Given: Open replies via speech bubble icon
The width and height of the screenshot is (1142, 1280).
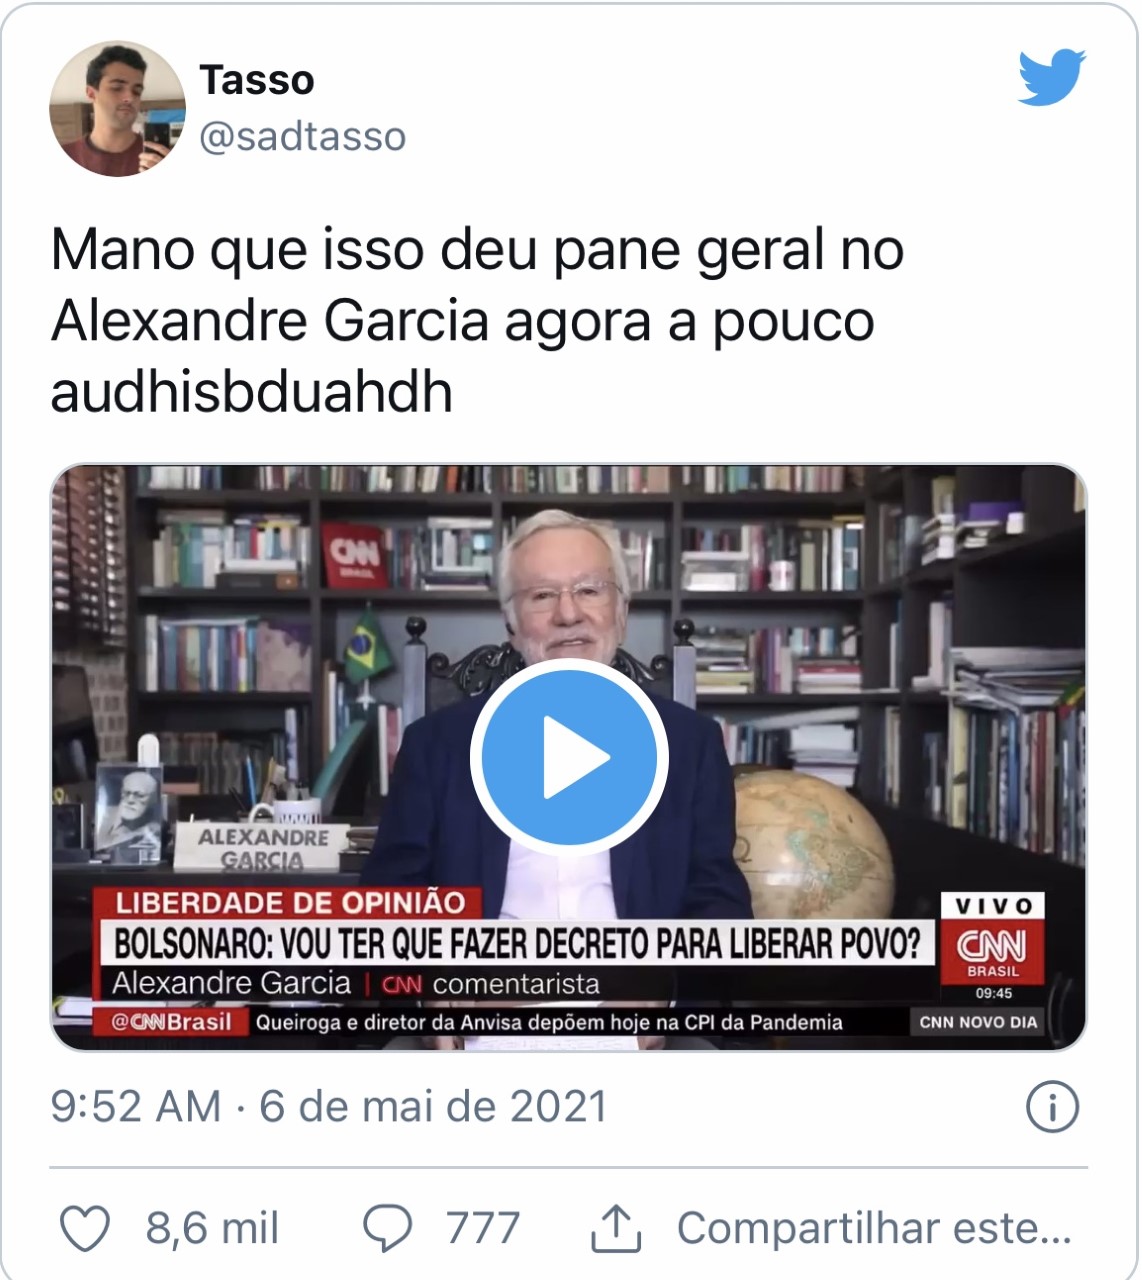Looking at the screenshot, I should 387,1228.
